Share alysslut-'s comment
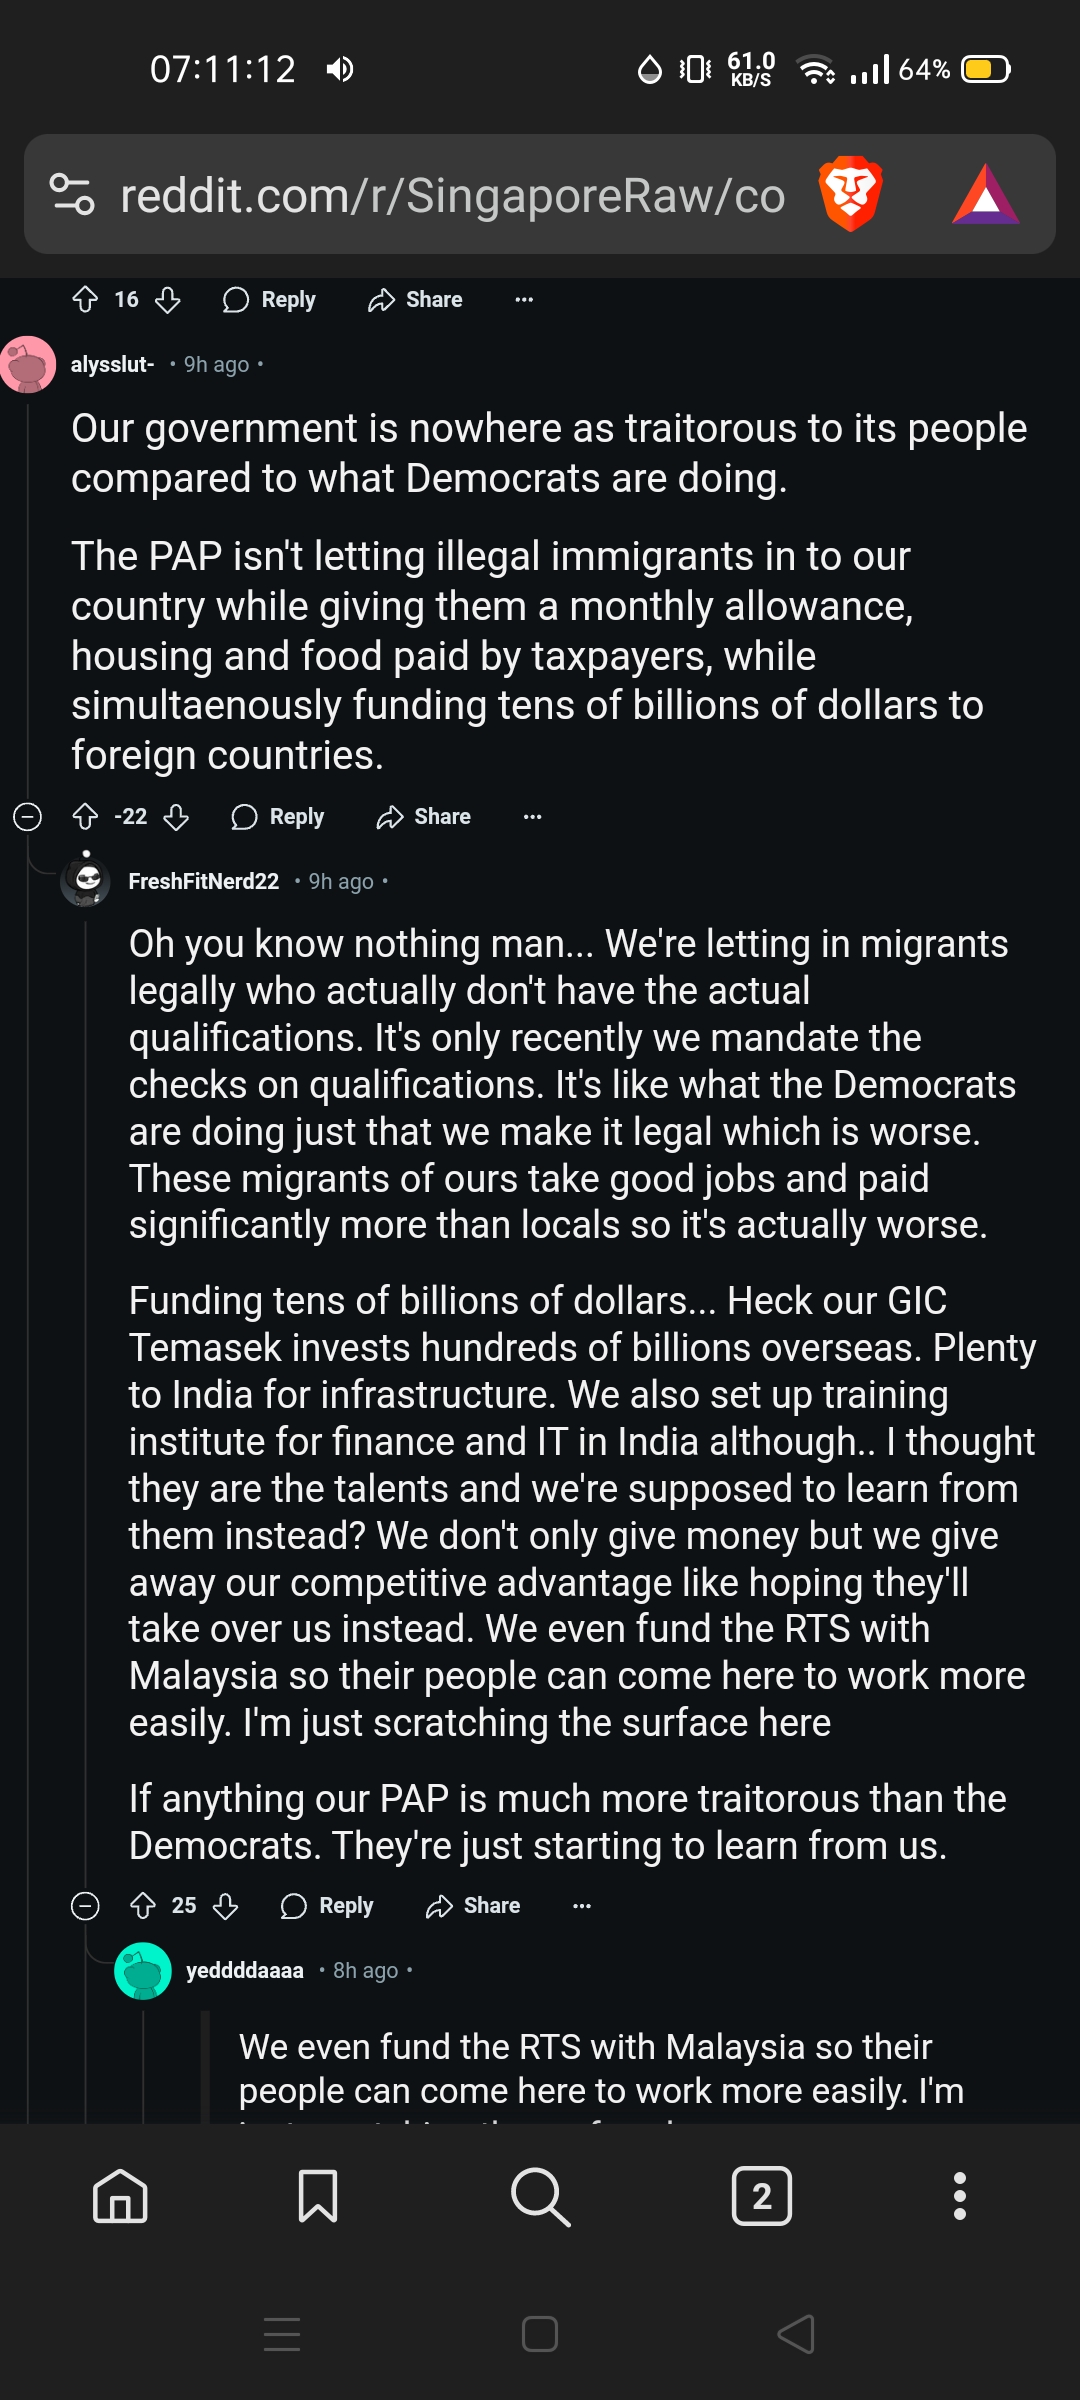 tap(424, 817)
